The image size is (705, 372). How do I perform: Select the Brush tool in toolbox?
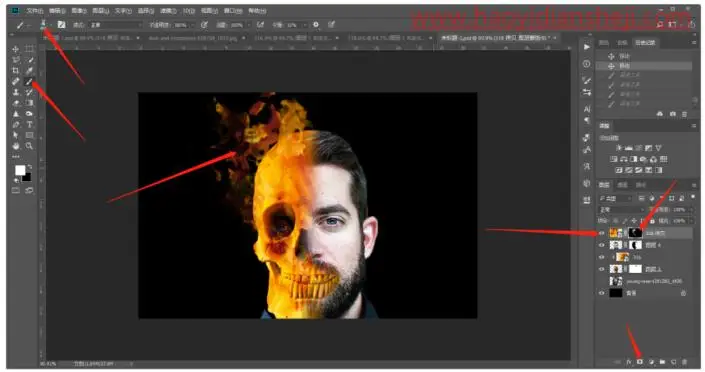29,81
